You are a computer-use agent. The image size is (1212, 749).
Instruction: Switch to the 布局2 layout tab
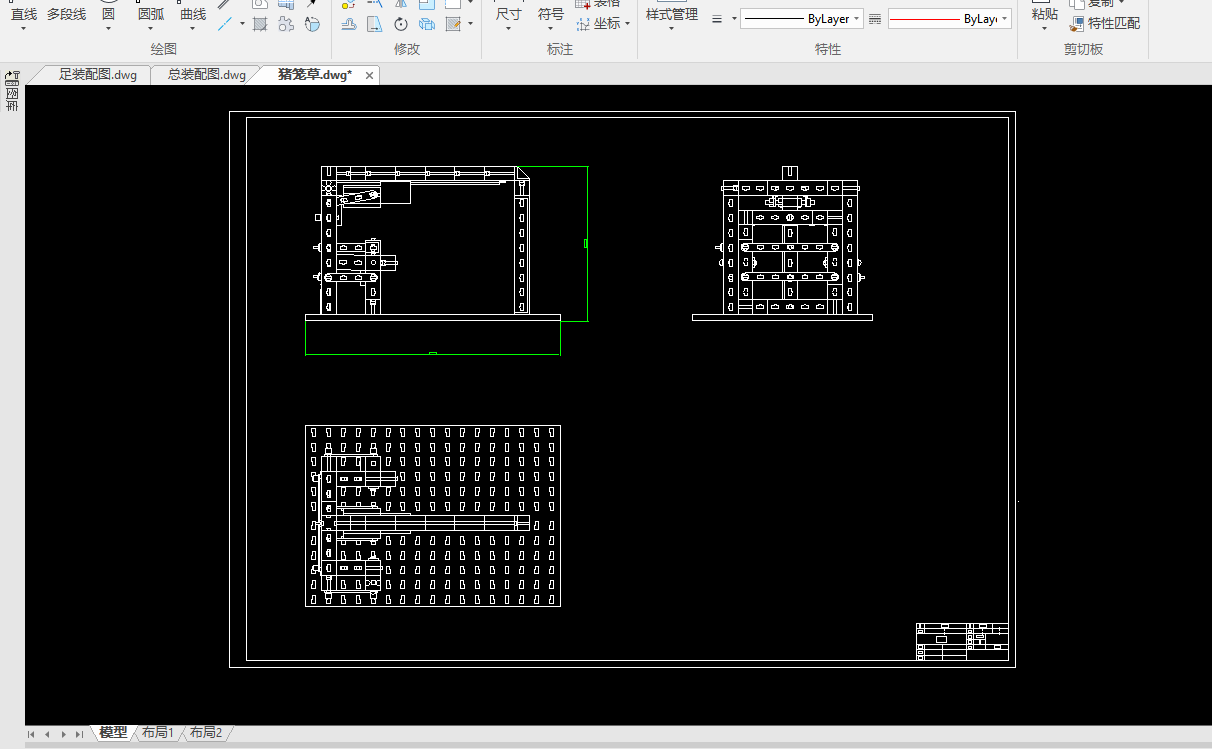(x=206, y=733)
